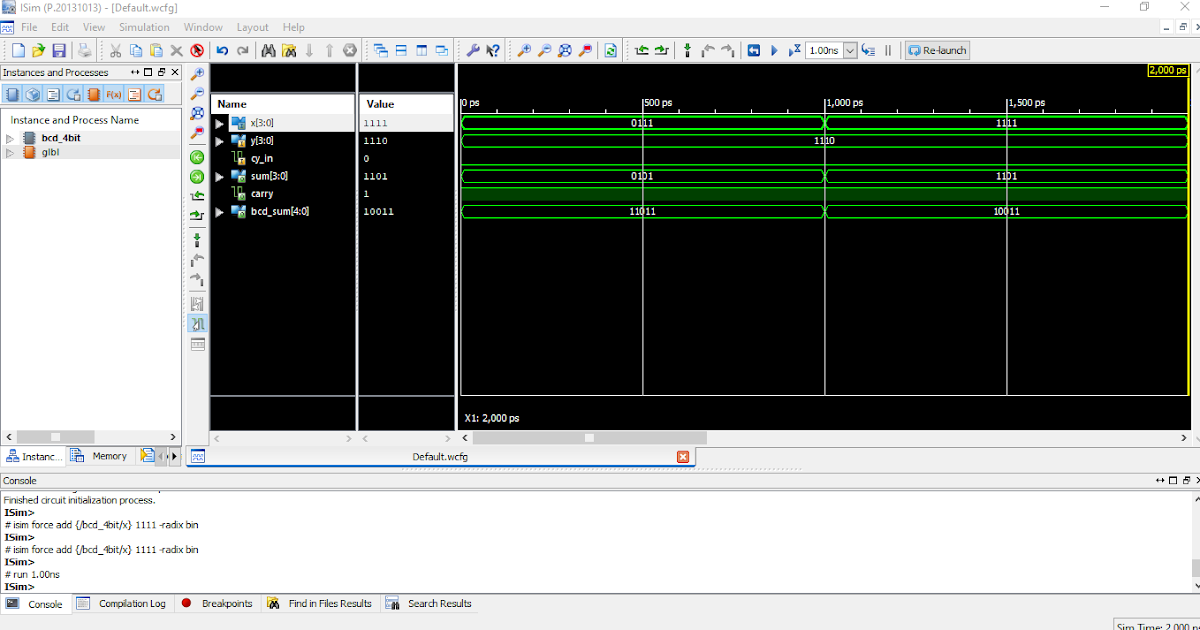1200x630 pixels.
Task: Select the Zoom to Full View tool
Action: coord(564,50)
